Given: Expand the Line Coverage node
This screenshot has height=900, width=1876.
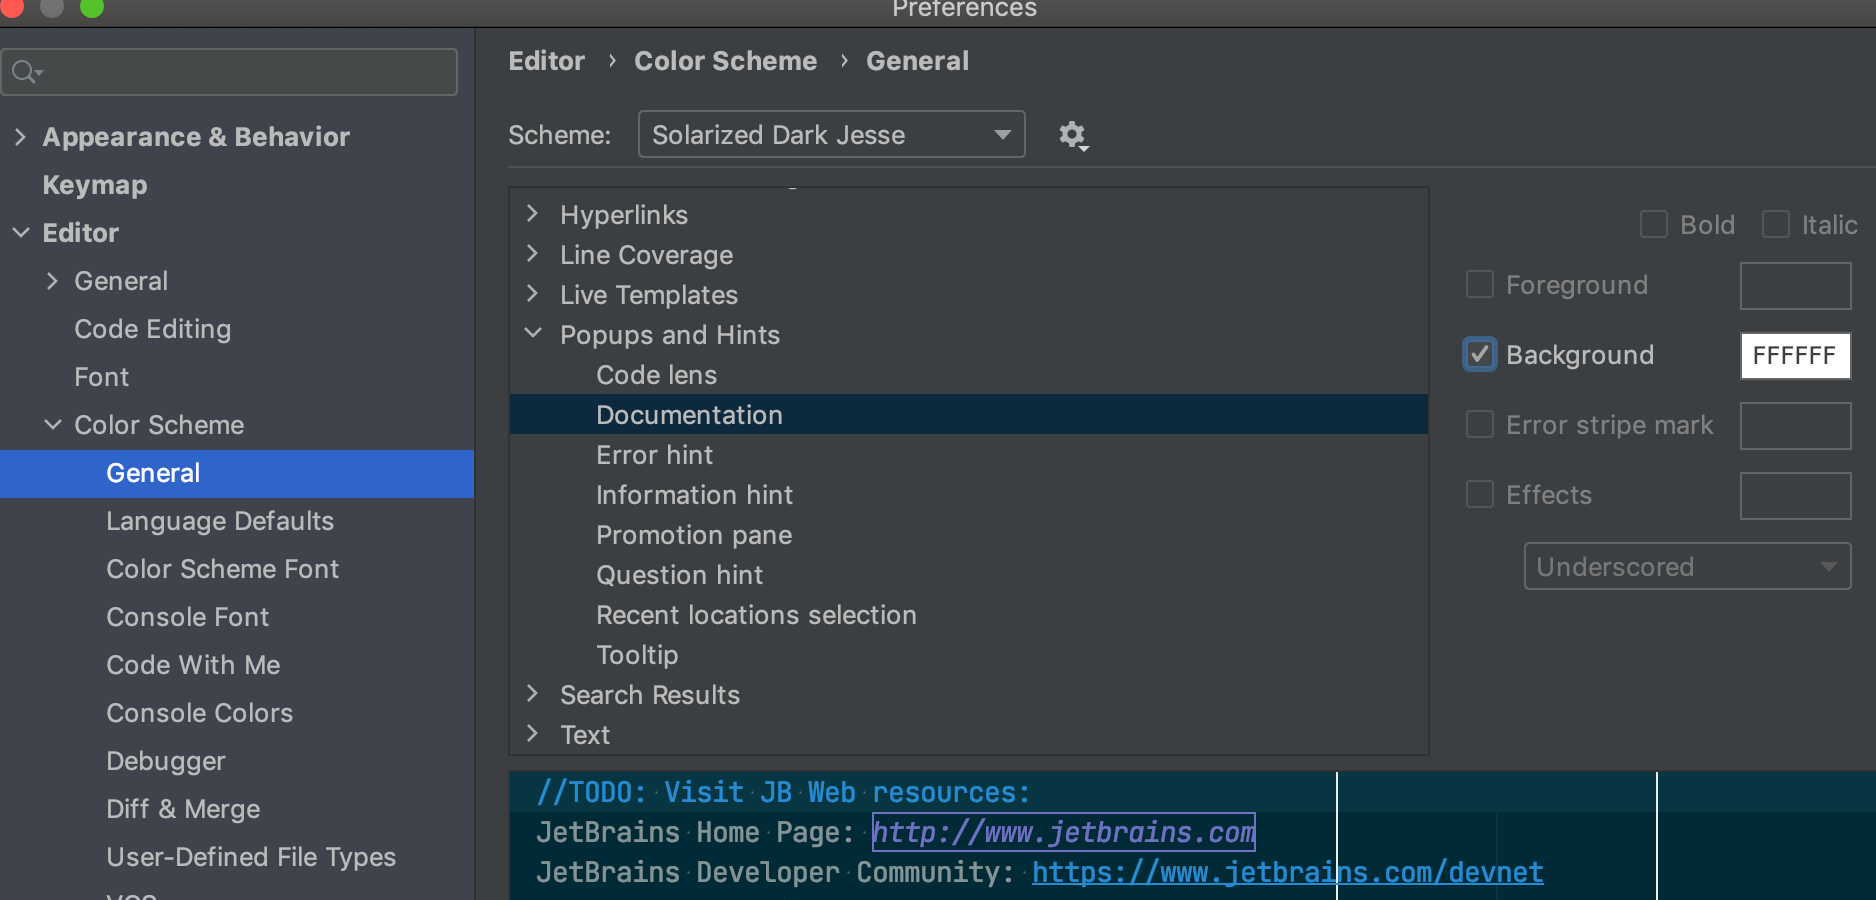Looking at the screenshot, I should (533, 254).
